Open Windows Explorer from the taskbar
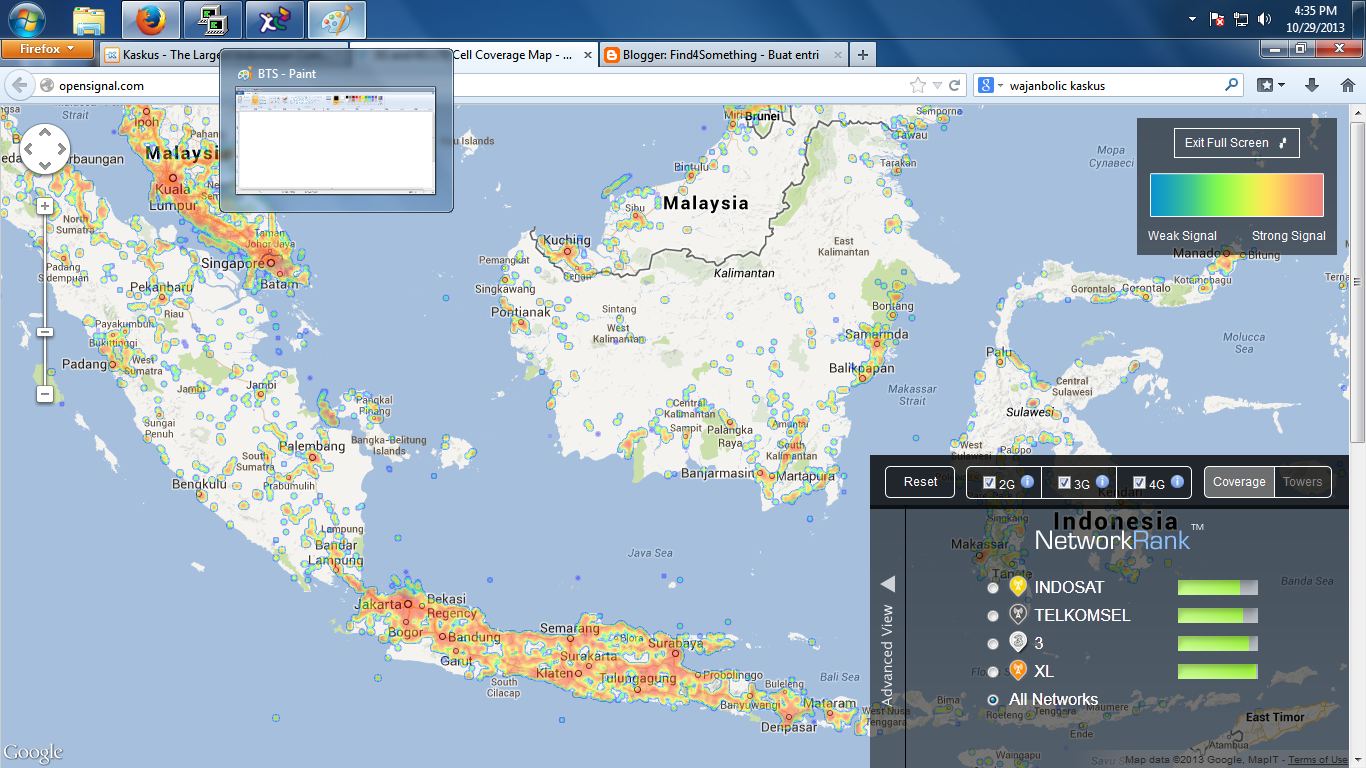Viewport: 1366px width, 768px height. [x=89, y=20]
